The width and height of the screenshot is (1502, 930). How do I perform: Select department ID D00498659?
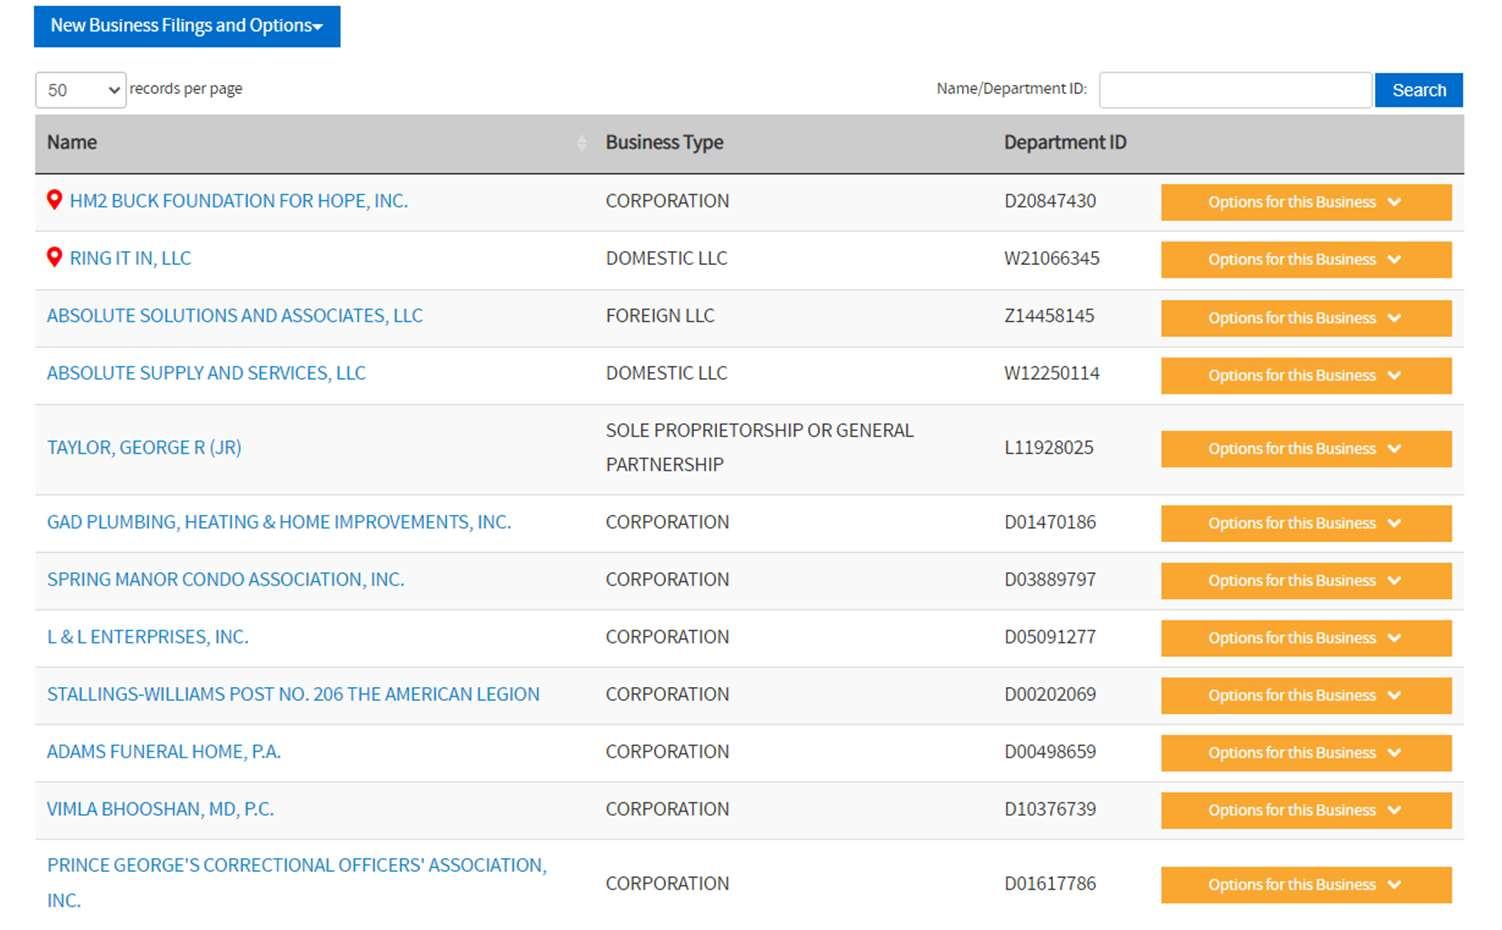coord(1050,752)
